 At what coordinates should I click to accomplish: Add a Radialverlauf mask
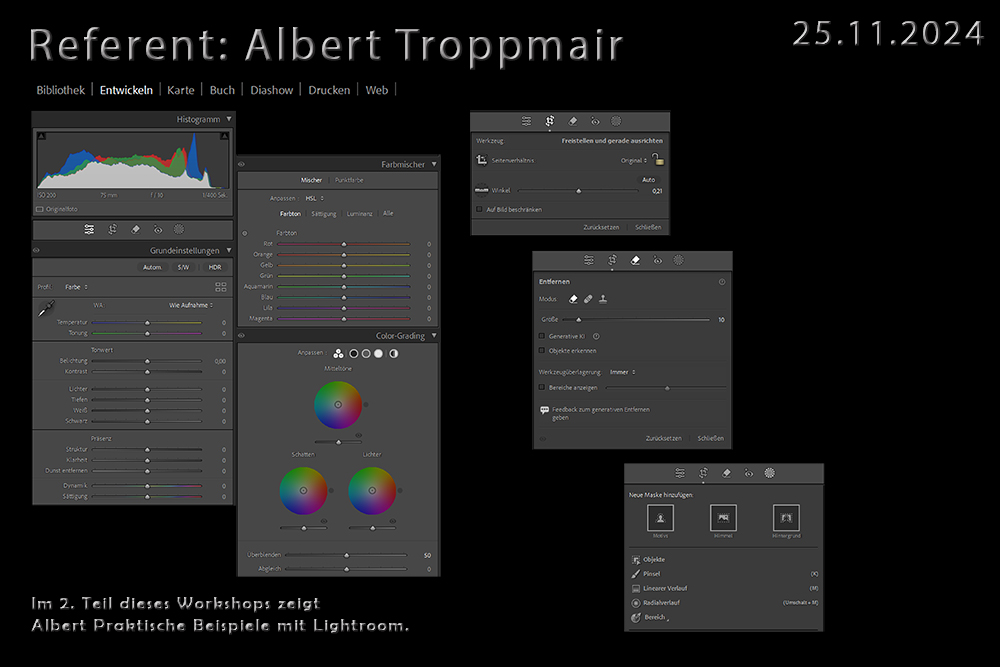pos(656,603)
